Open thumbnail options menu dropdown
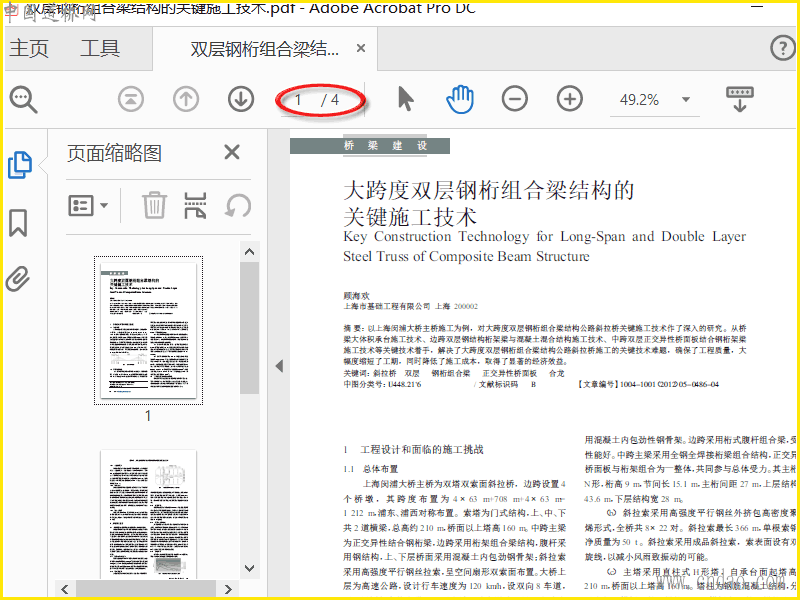800x600 pixels. pyautogui.click(x=88, y=206)
